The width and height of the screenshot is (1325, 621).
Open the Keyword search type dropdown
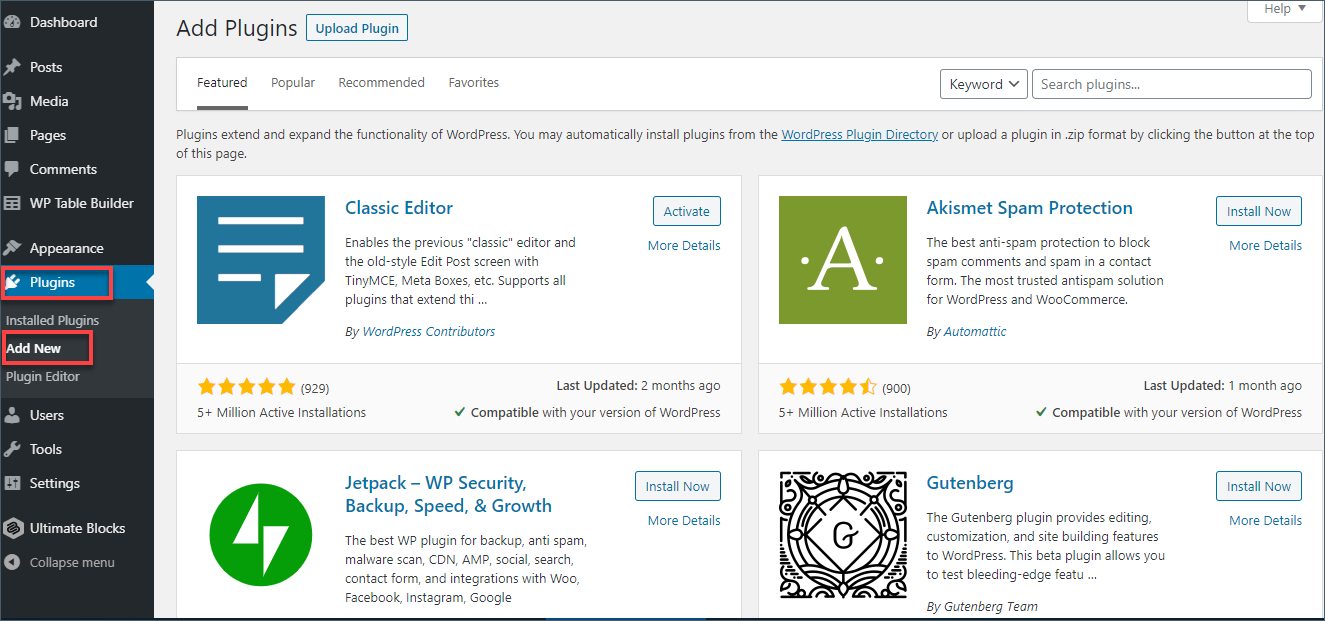coord(984,84)
